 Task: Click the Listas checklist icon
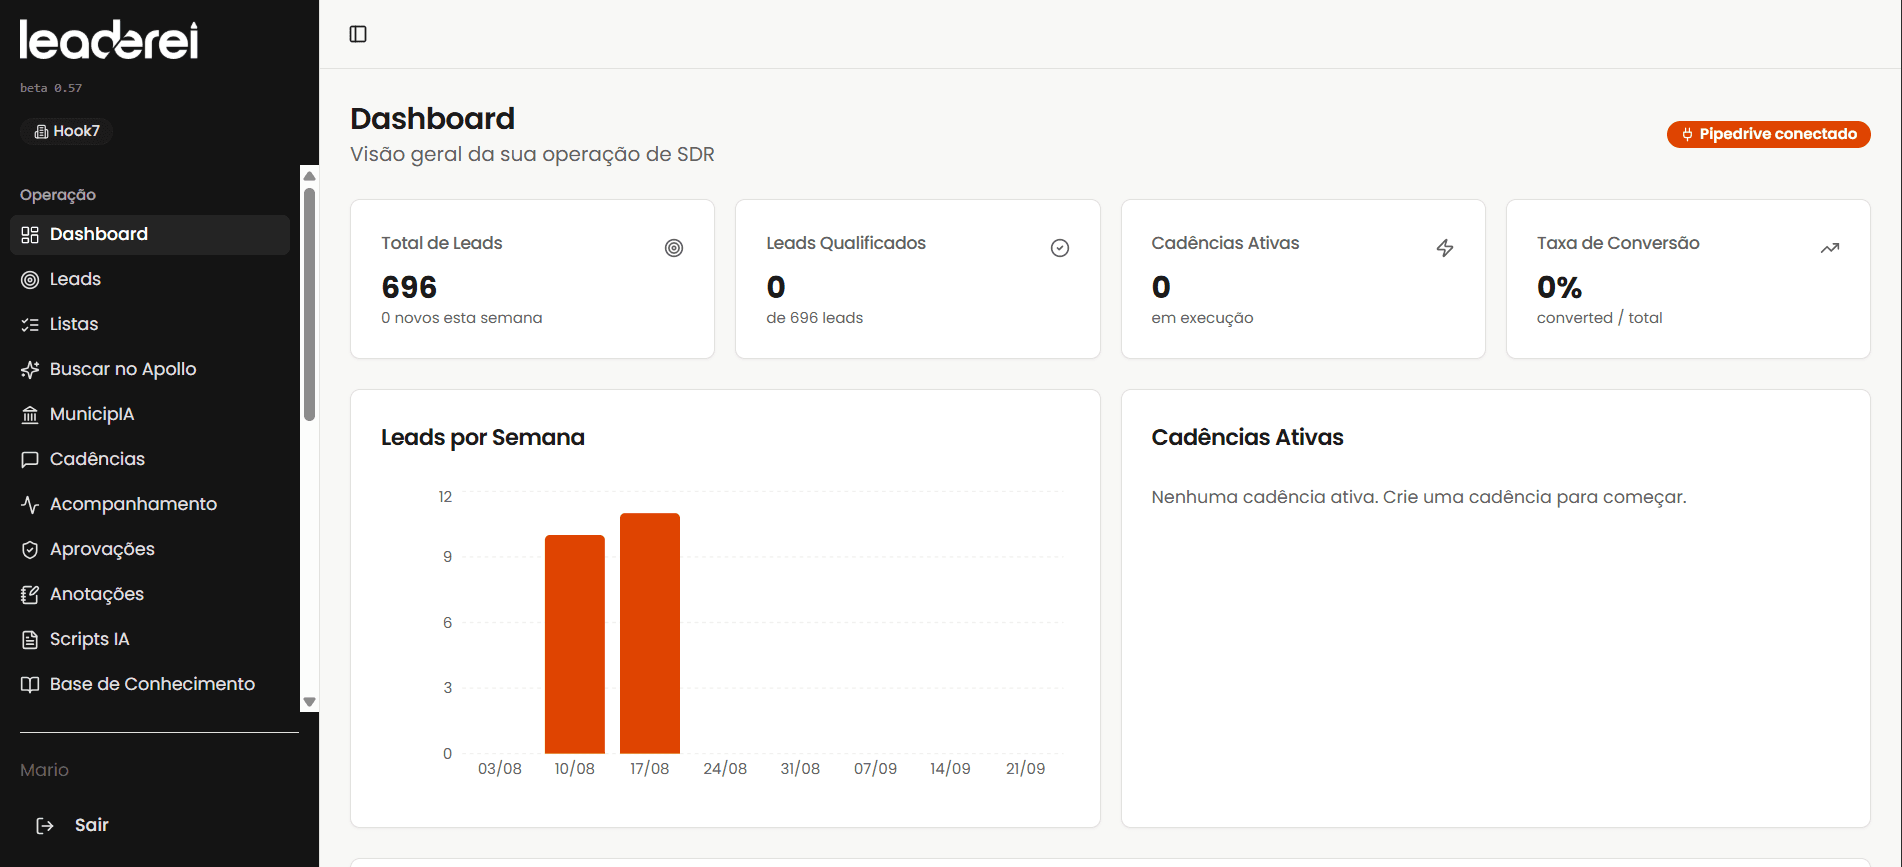[30, 324]
